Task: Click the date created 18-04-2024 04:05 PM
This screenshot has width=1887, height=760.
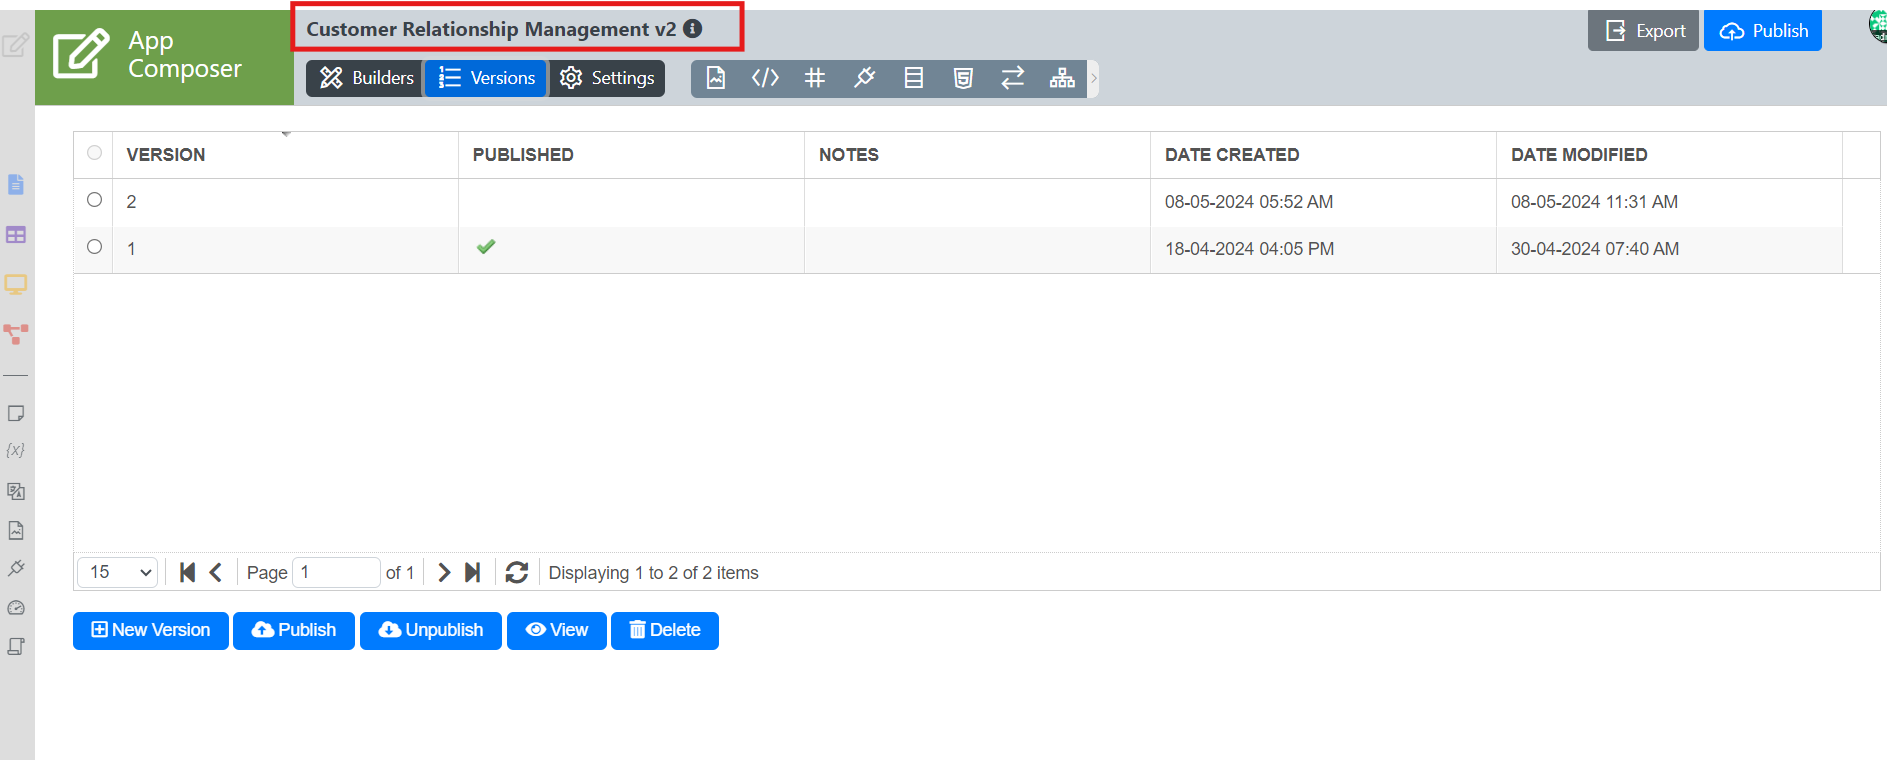Action: click(1250, 249)
